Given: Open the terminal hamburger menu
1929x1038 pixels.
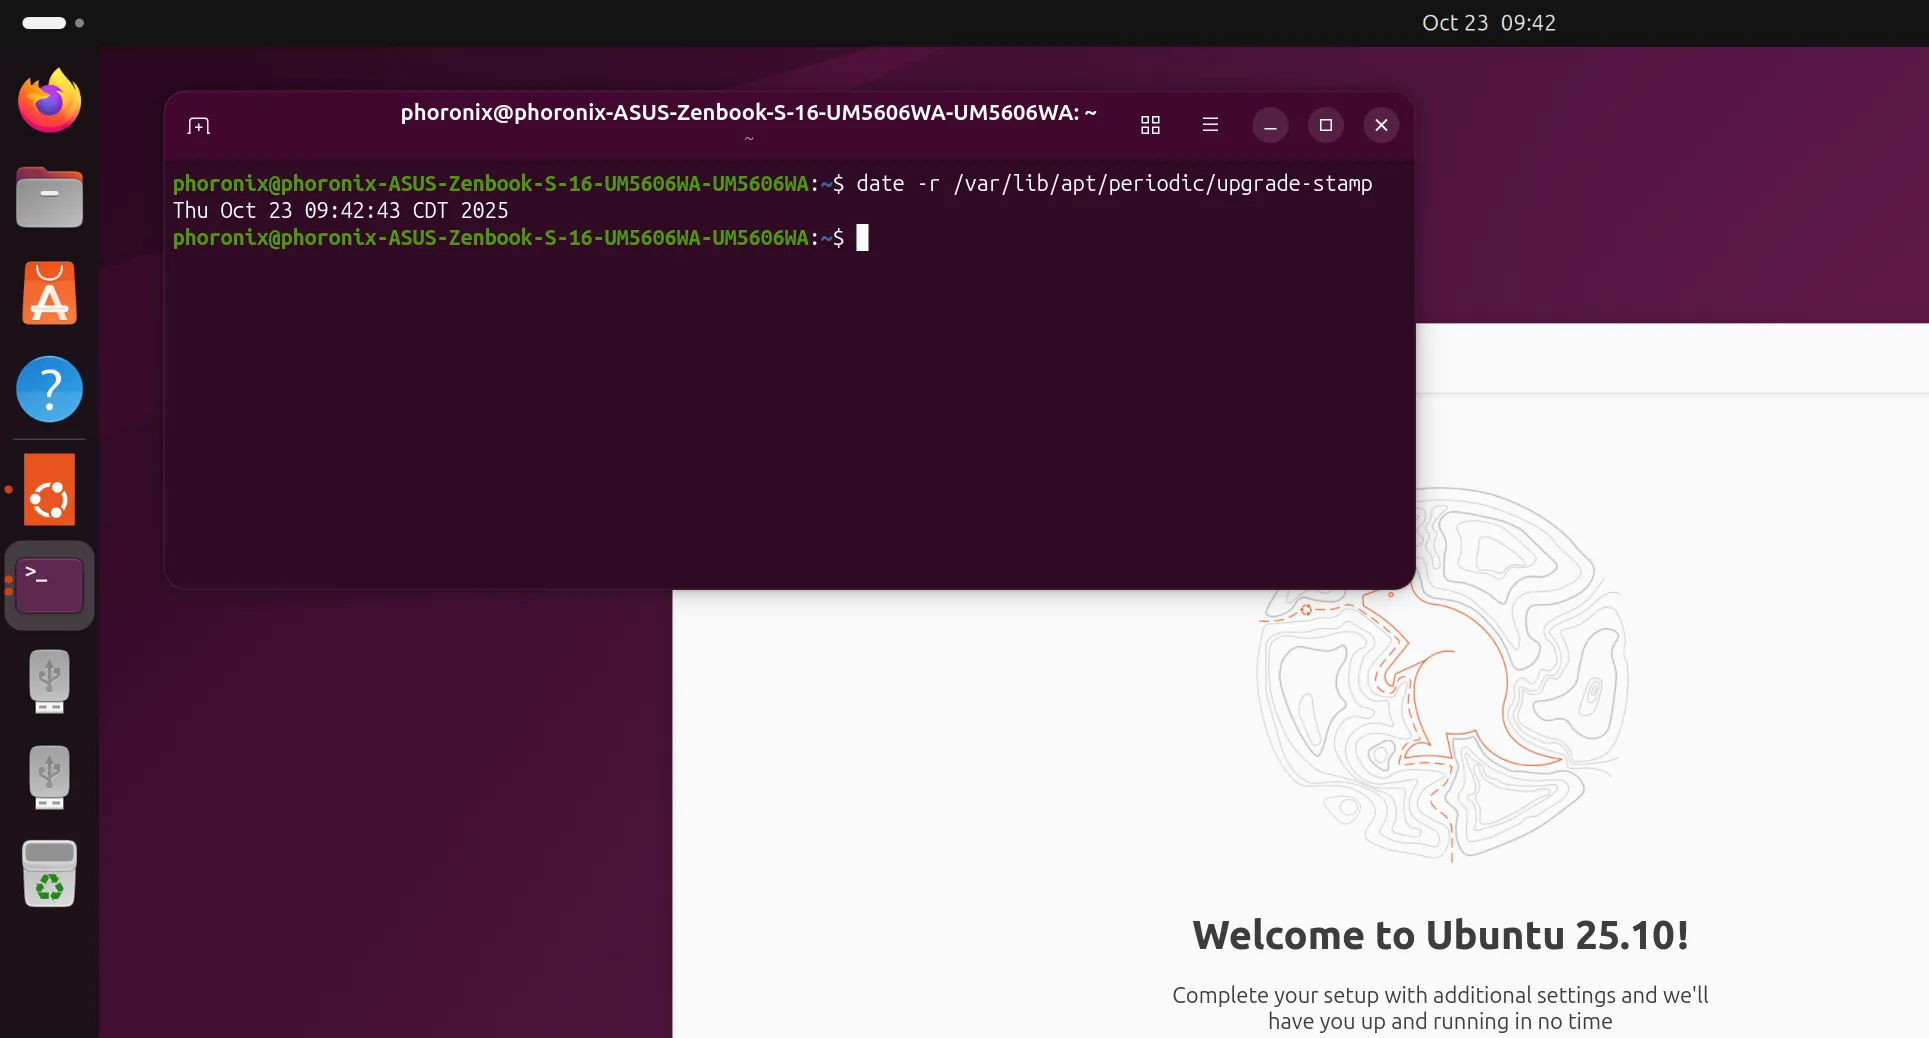Looking at the screenshot, I should point(1210,125).
